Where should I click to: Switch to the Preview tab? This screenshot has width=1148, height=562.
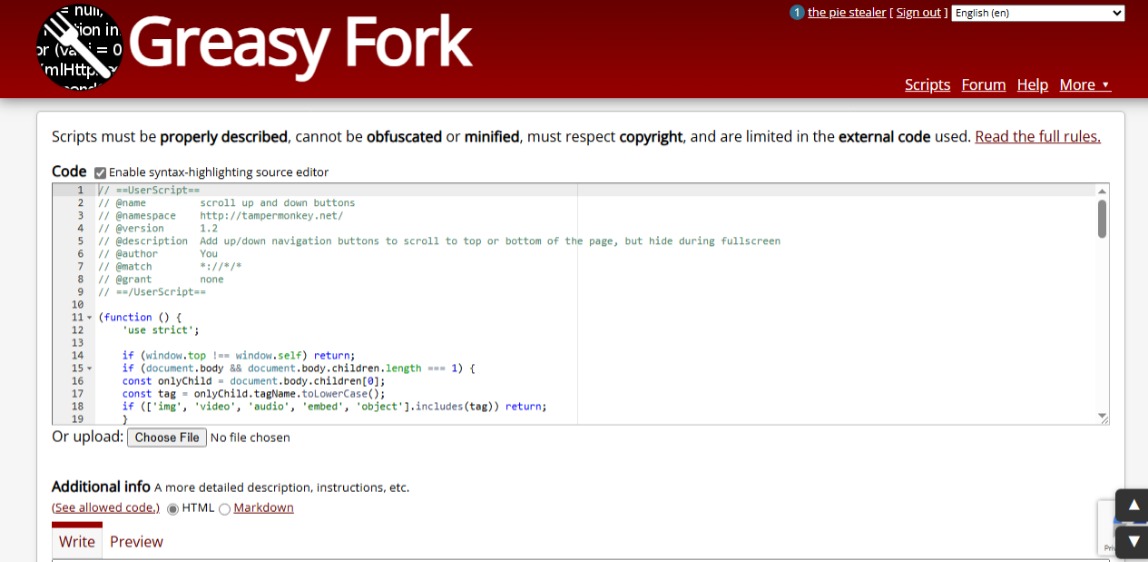[136, 542]
